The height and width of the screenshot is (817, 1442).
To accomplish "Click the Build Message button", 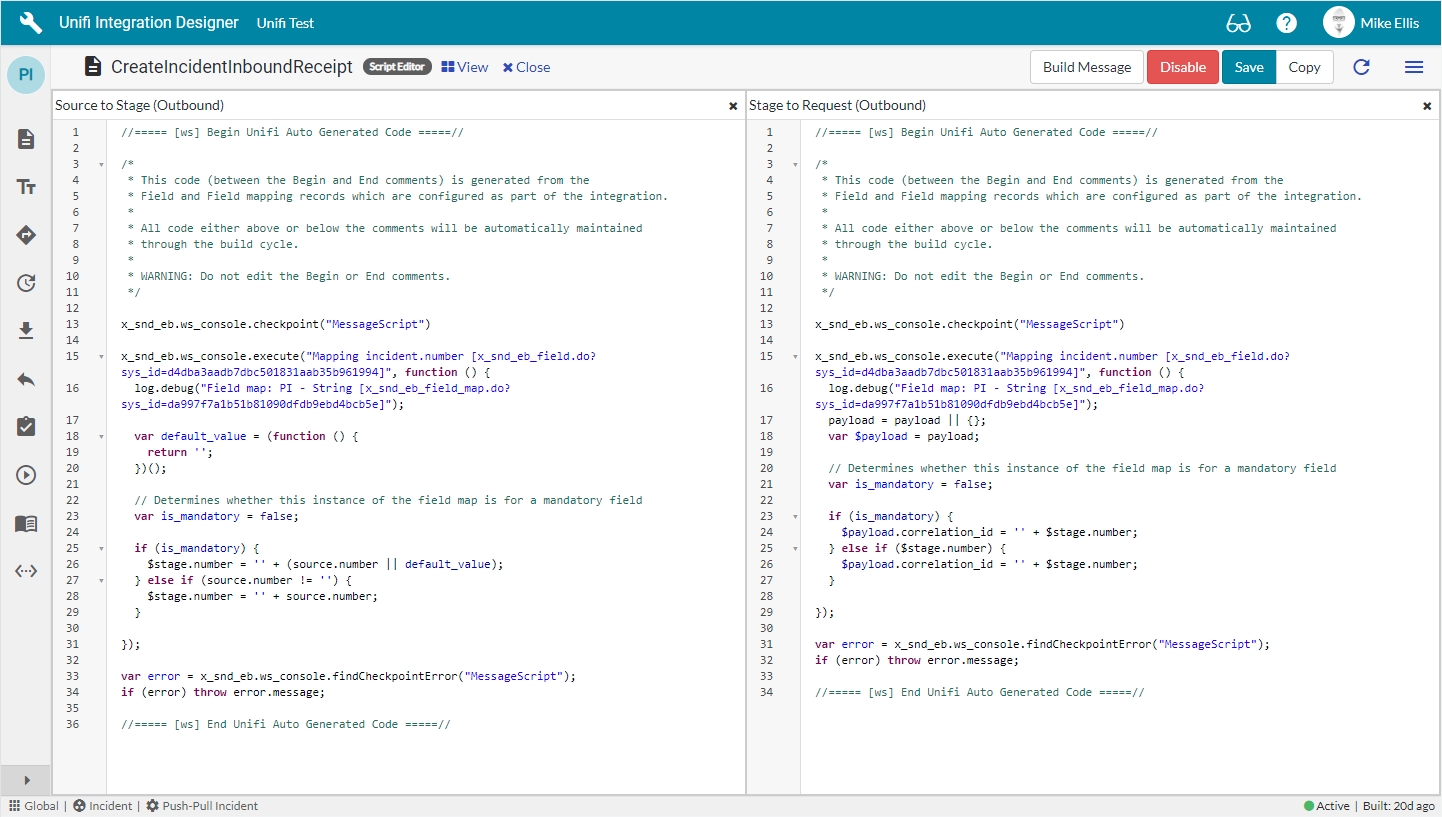I will pyautogui.click(x=1087, y=67).
